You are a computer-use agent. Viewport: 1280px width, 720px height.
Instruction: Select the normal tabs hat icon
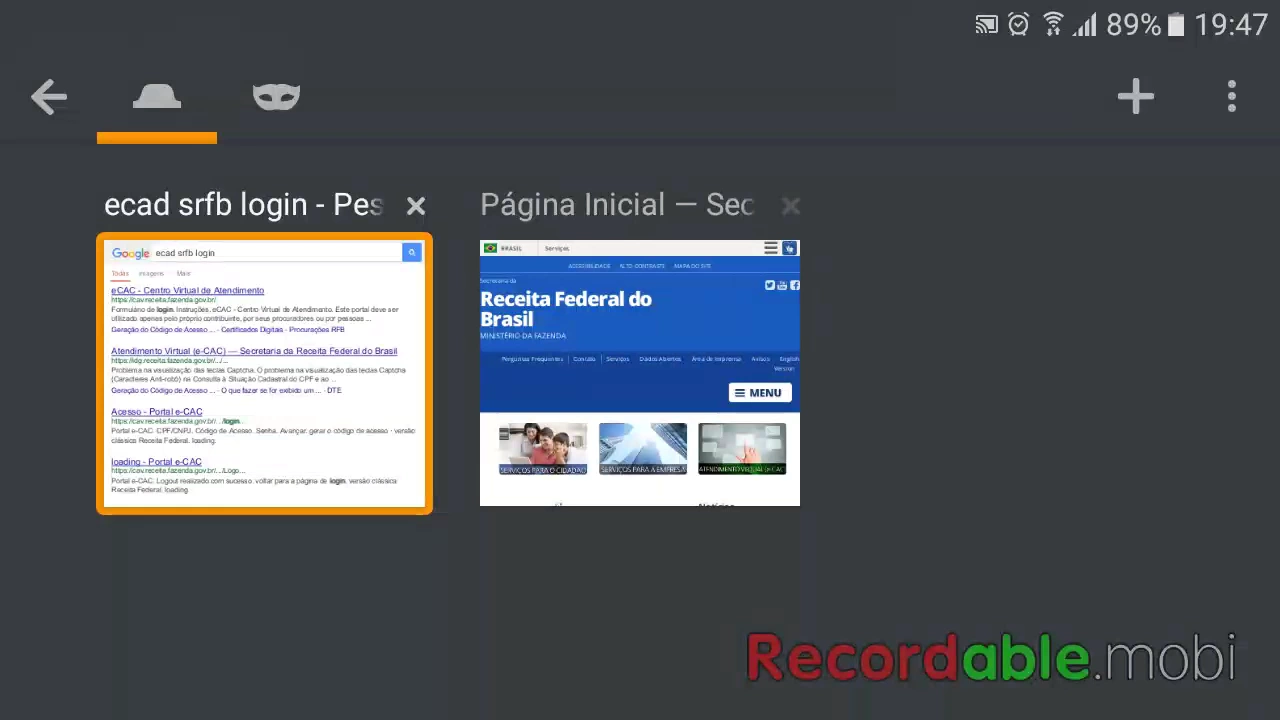[157, 96]
